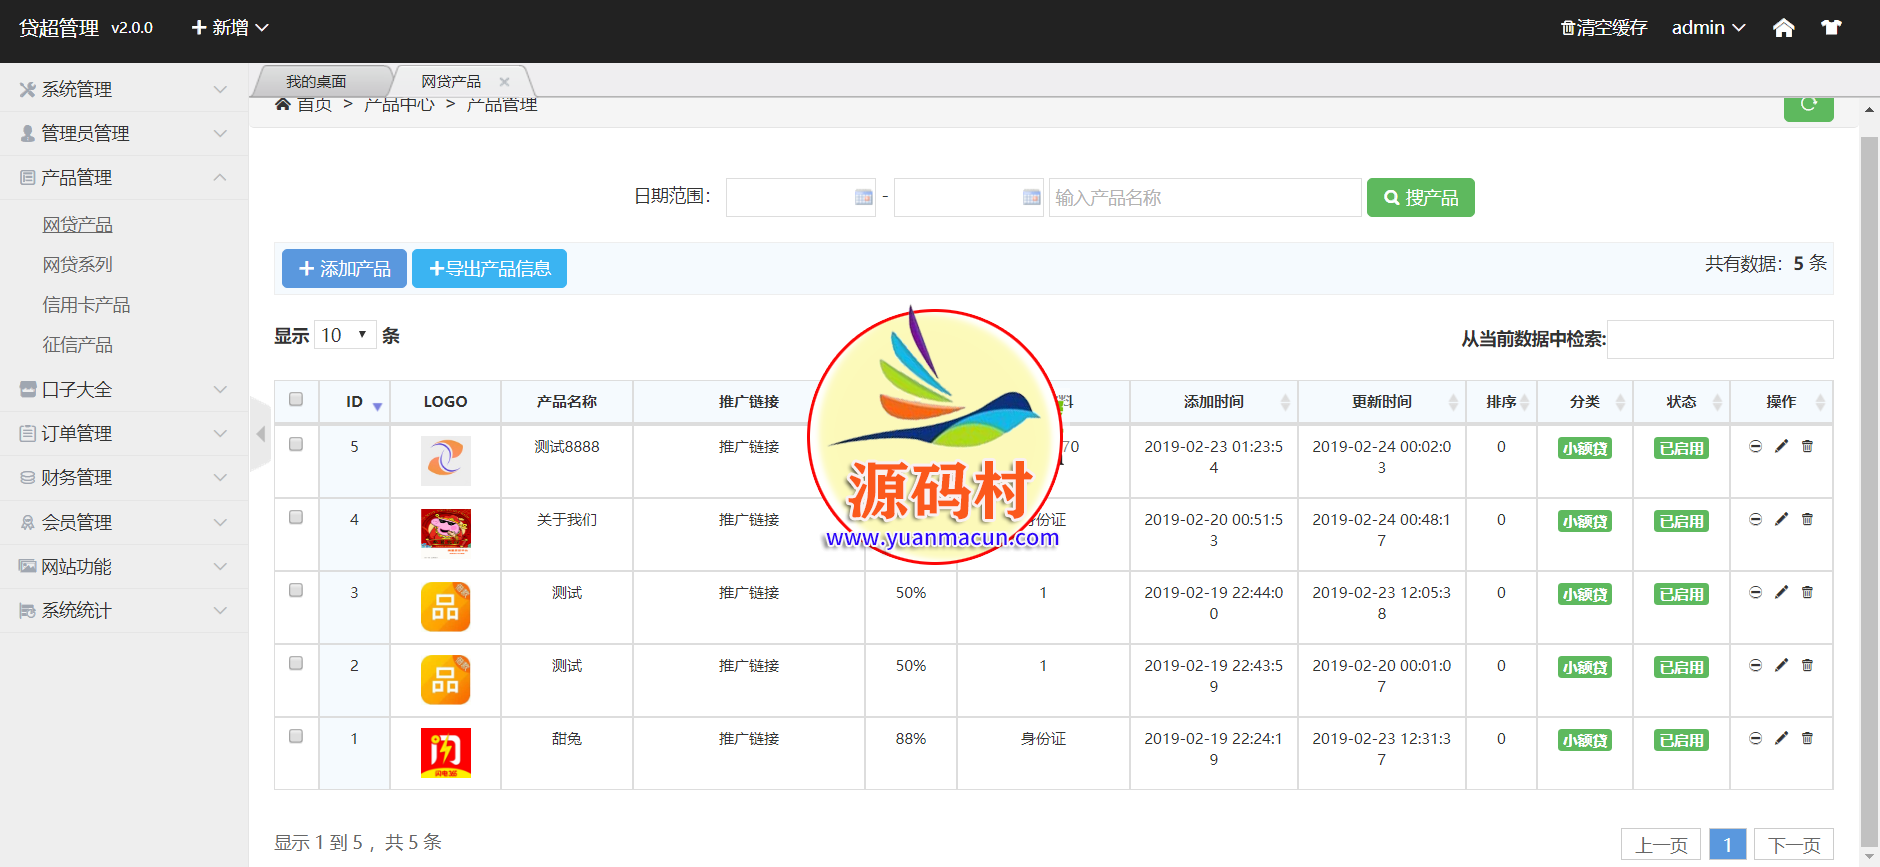
Task: Open the skin theme shirt icon
Action: click(x=1831, y=28)
